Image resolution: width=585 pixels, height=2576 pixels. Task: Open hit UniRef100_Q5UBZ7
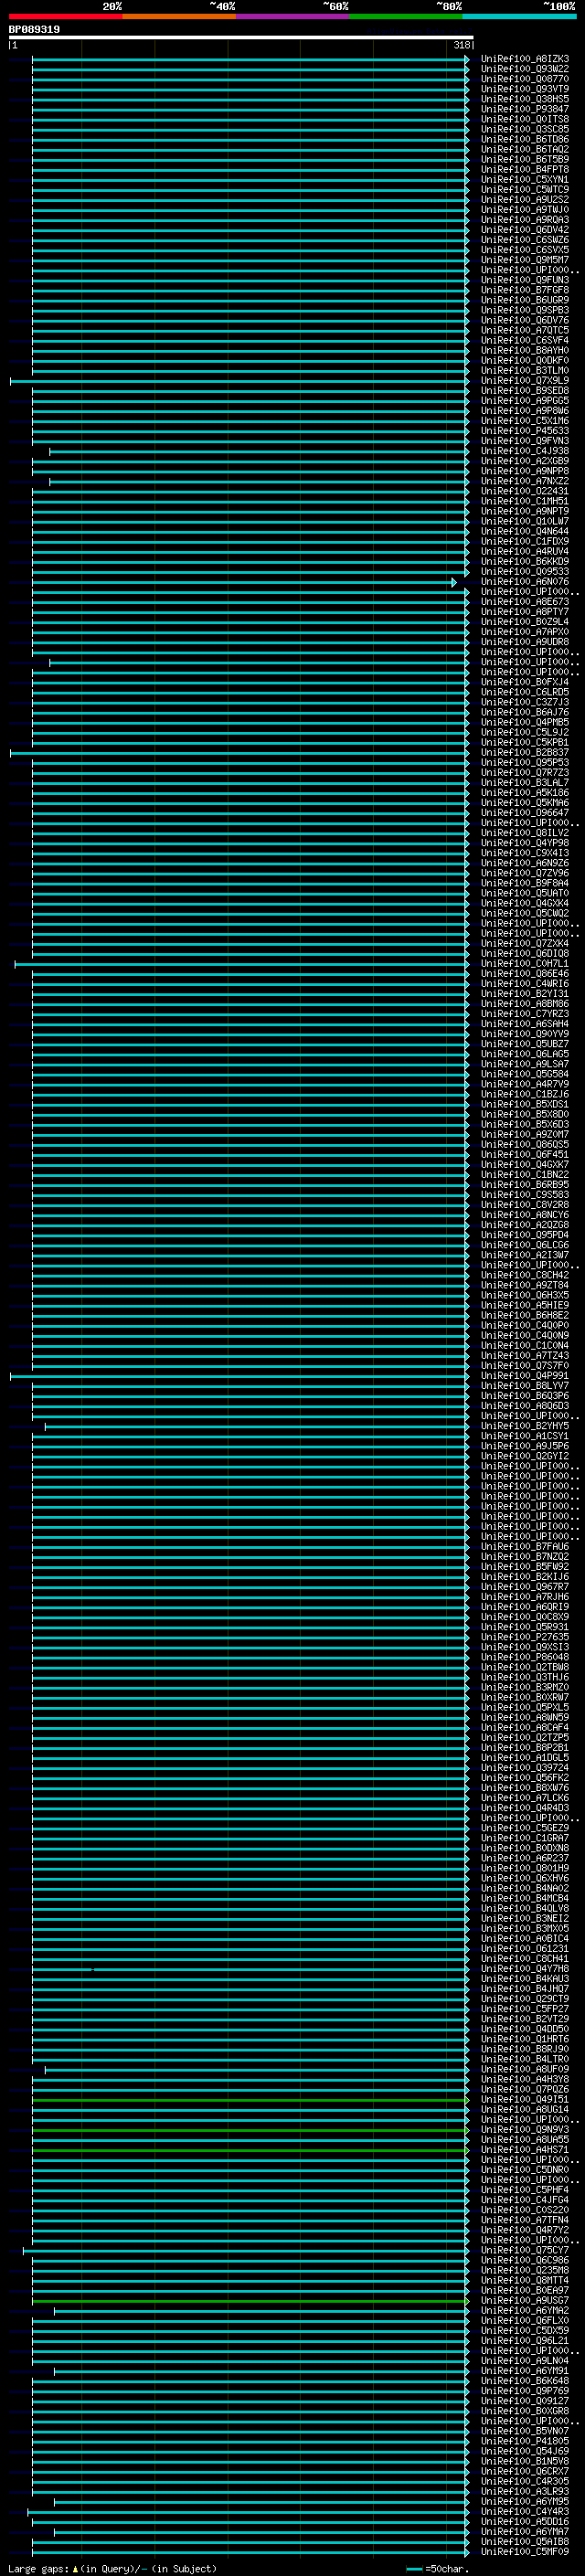coord(525,1044)
